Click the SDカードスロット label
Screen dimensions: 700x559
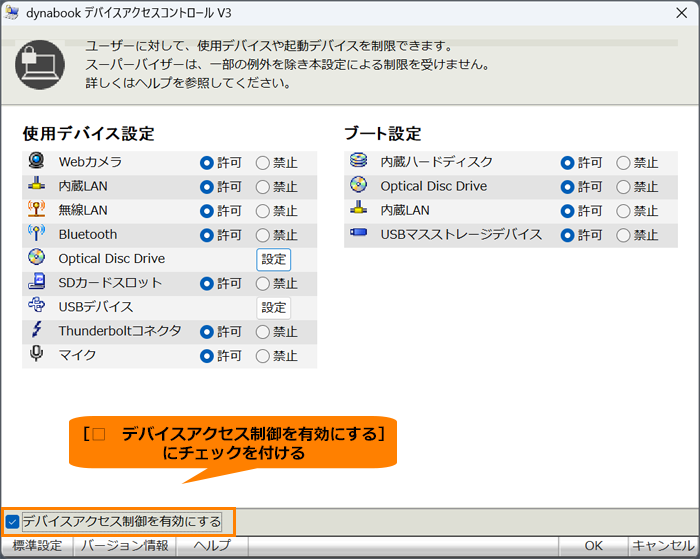[110, 283]
